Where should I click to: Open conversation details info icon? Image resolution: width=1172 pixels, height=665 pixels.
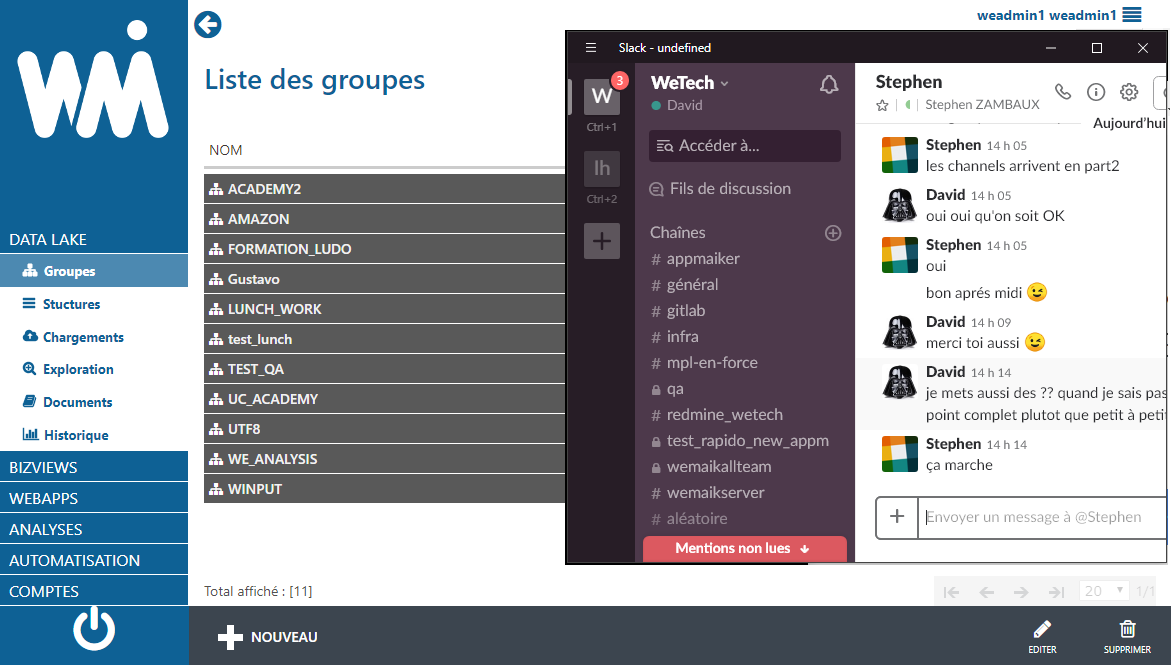tap(1096, 92)
